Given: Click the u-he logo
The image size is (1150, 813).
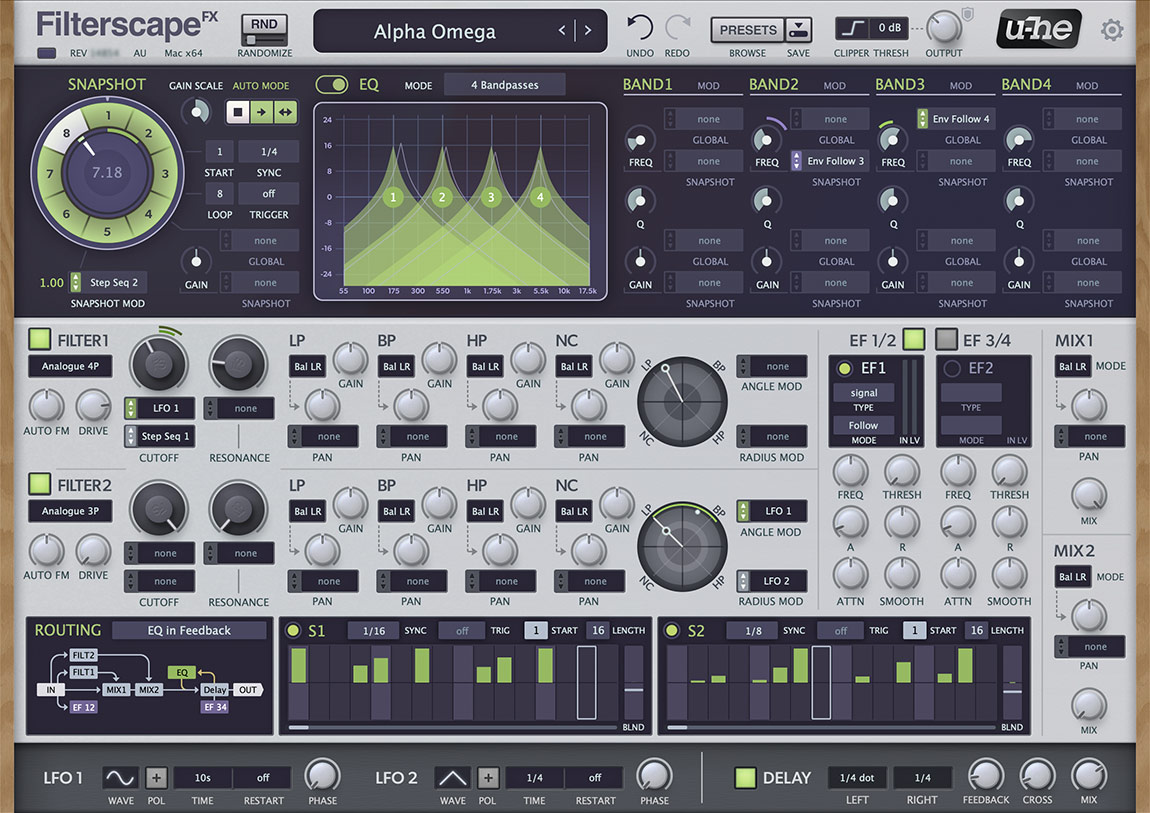Looking at the screenshot, I should 1038,29.
